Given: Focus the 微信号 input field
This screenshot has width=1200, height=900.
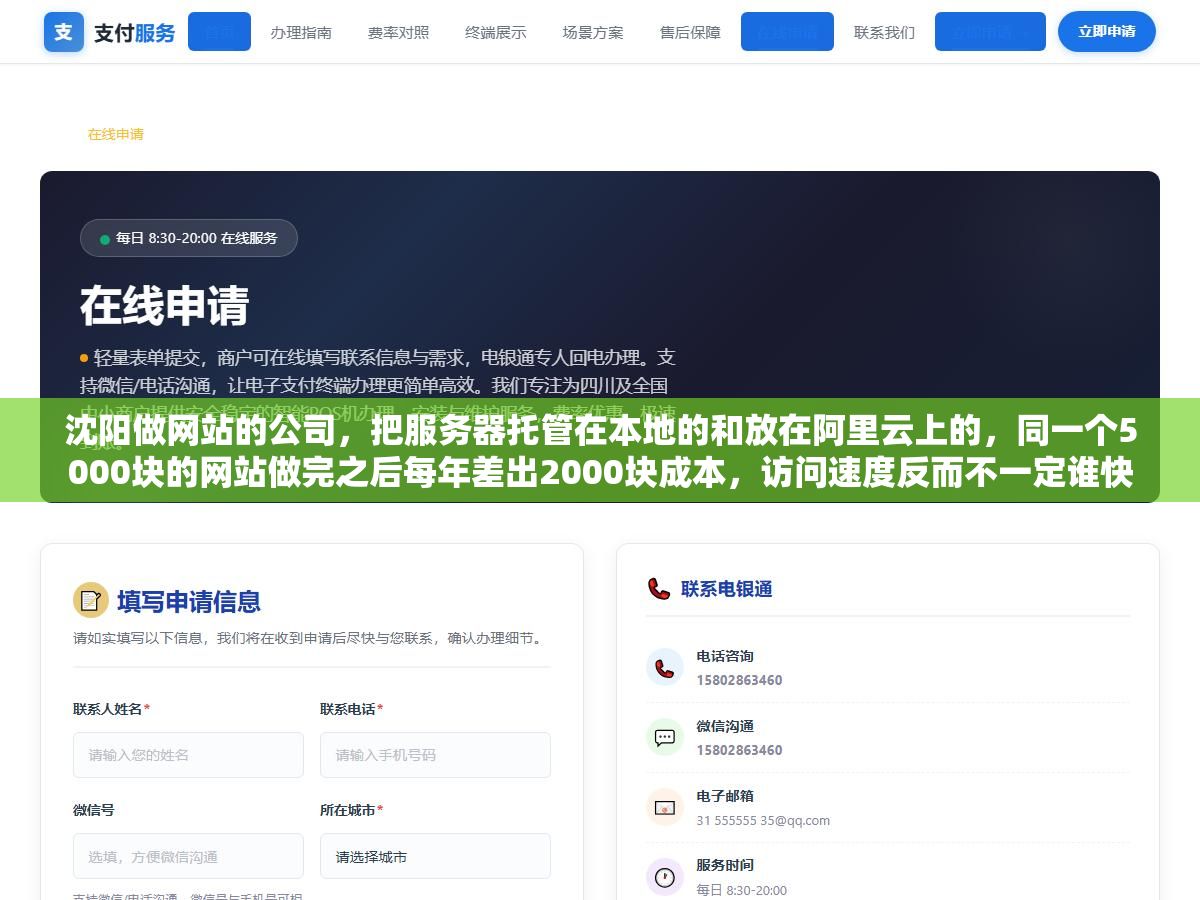Looking at the screenshot, I should [188, 856].
